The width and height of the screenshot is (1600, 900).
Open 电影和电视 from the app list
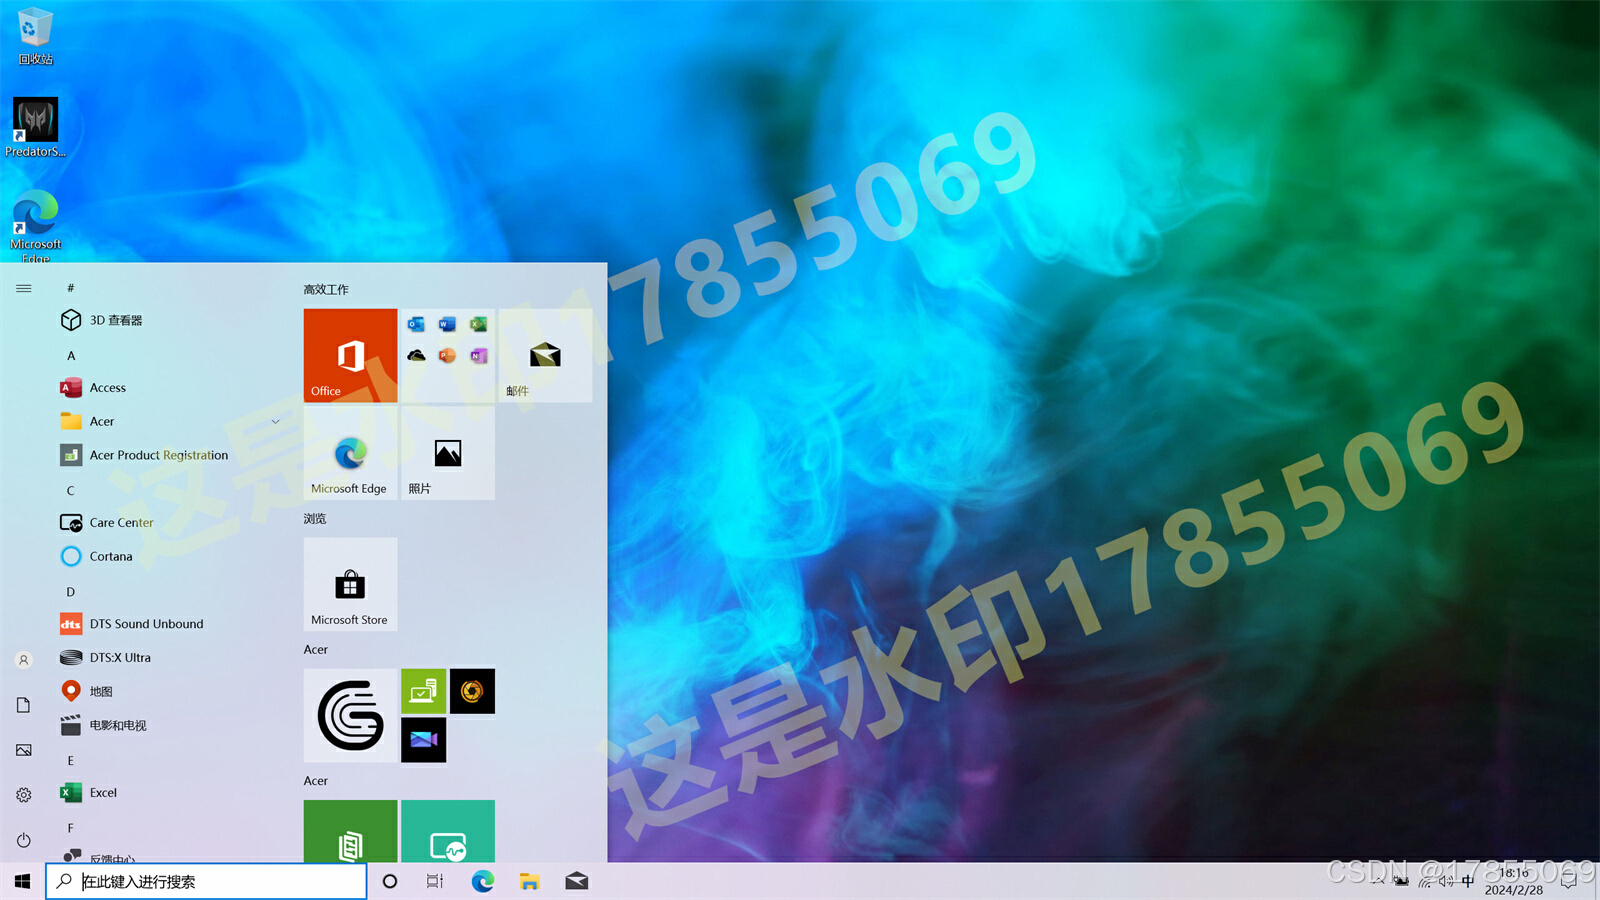pos(170,726)
